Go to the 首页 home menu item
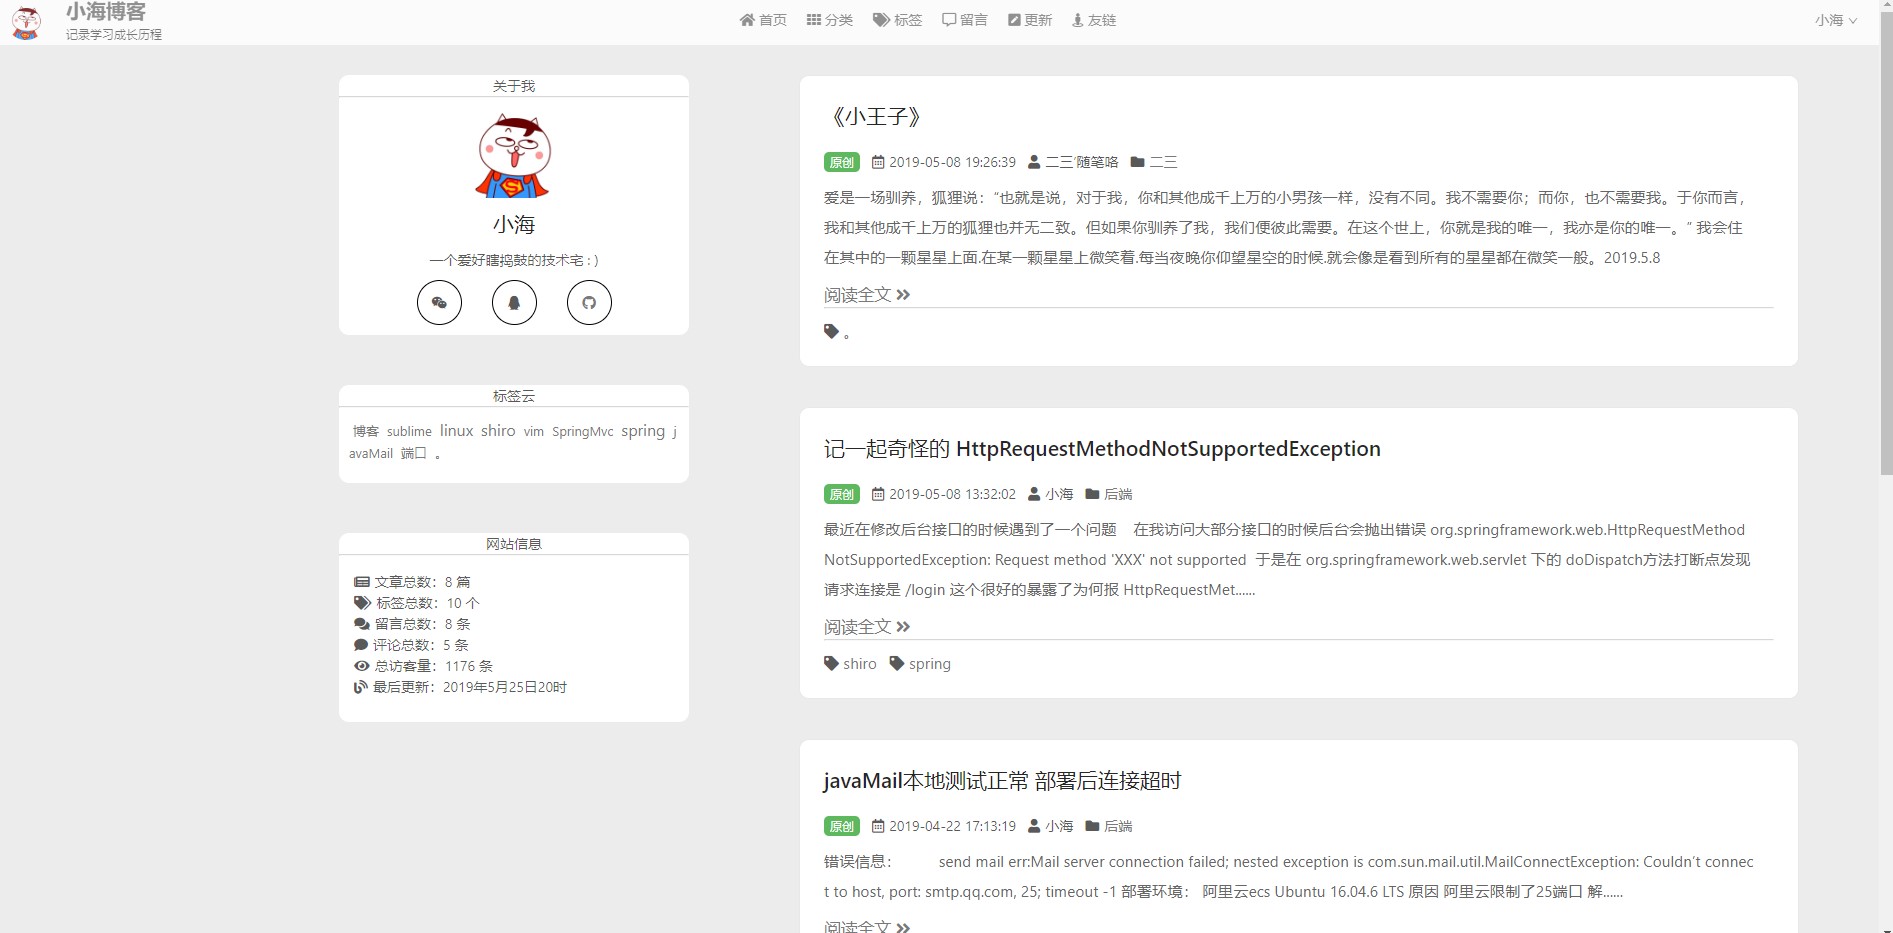The height and width of the screenshot is (933, 1893). pyautogui.click(x=763, y=20)
